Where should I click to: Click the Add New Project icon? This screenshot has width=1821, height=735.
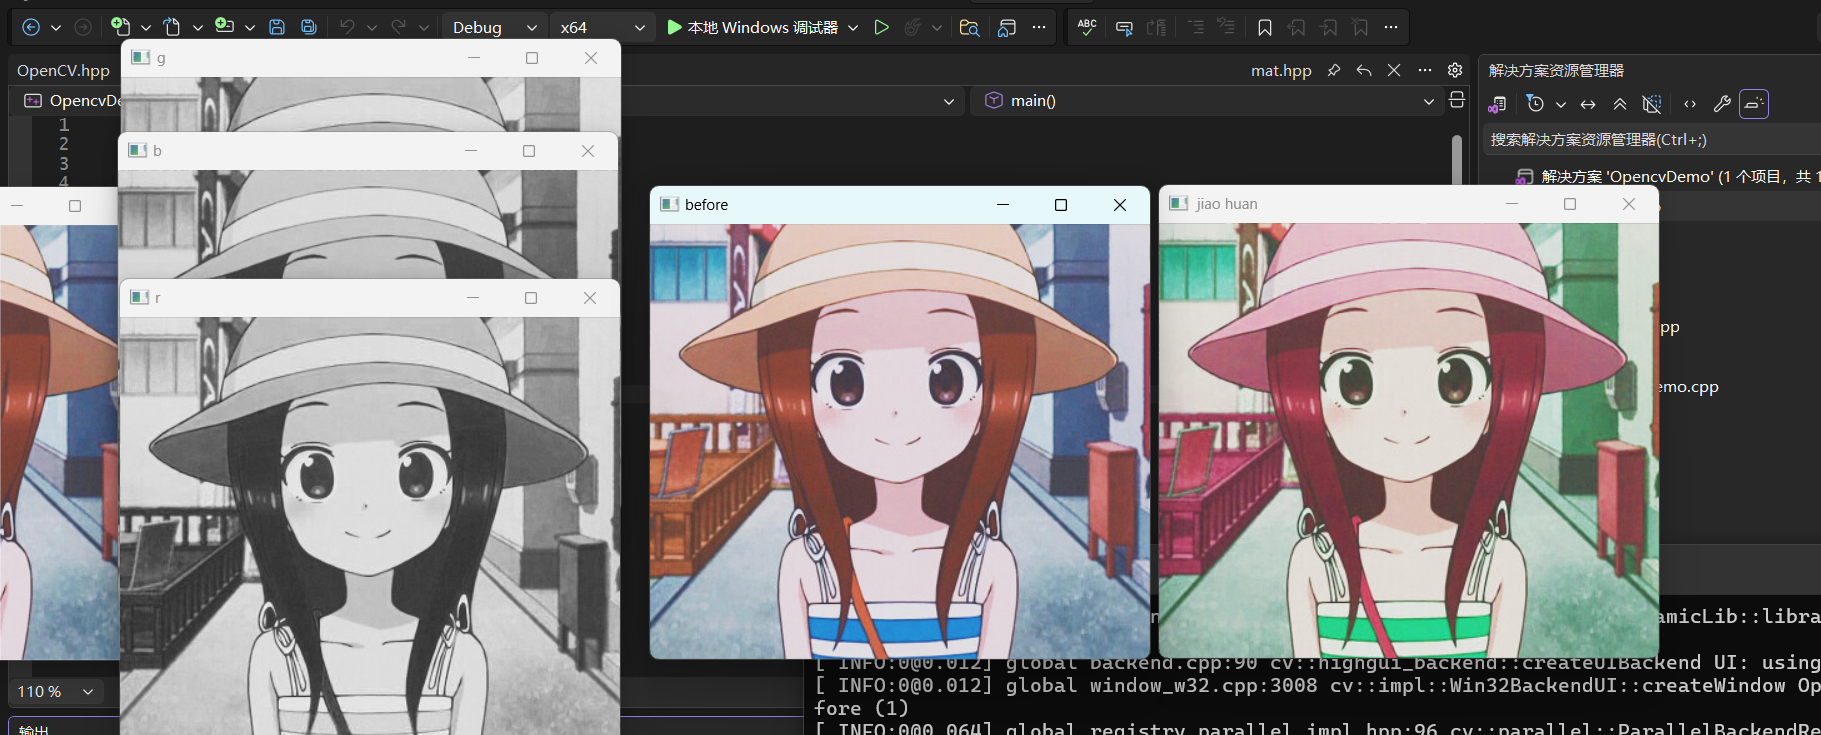(x=224, y=27)
